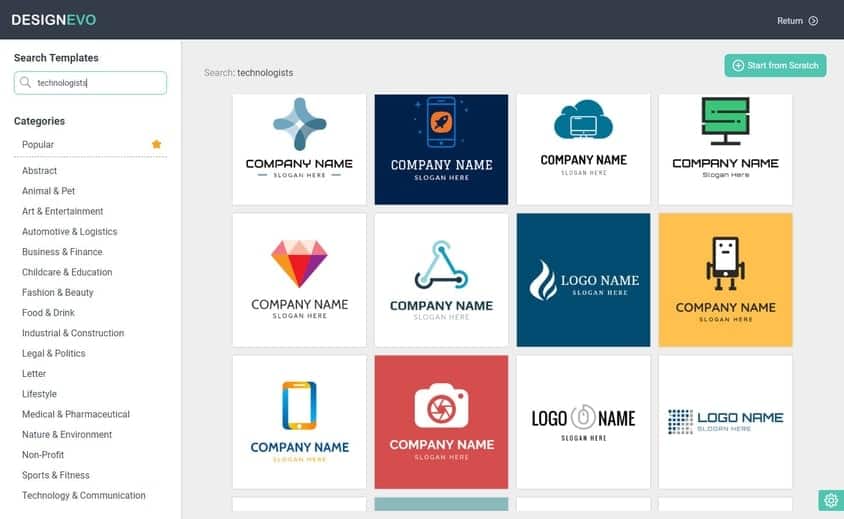844x519 pixels.
Task: Click the Search Templates heading
Action: point(56,58)
